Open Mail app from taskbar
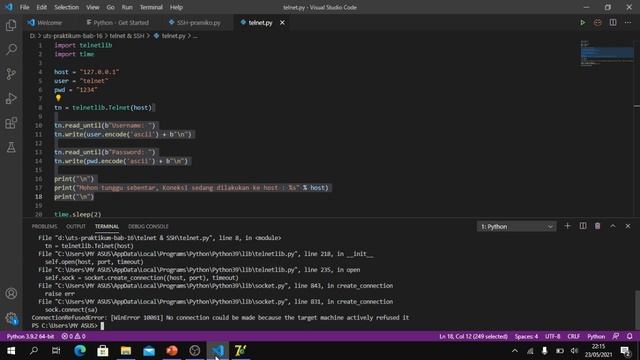The width and height of the screenshot is (640, 360). point(149,351)
